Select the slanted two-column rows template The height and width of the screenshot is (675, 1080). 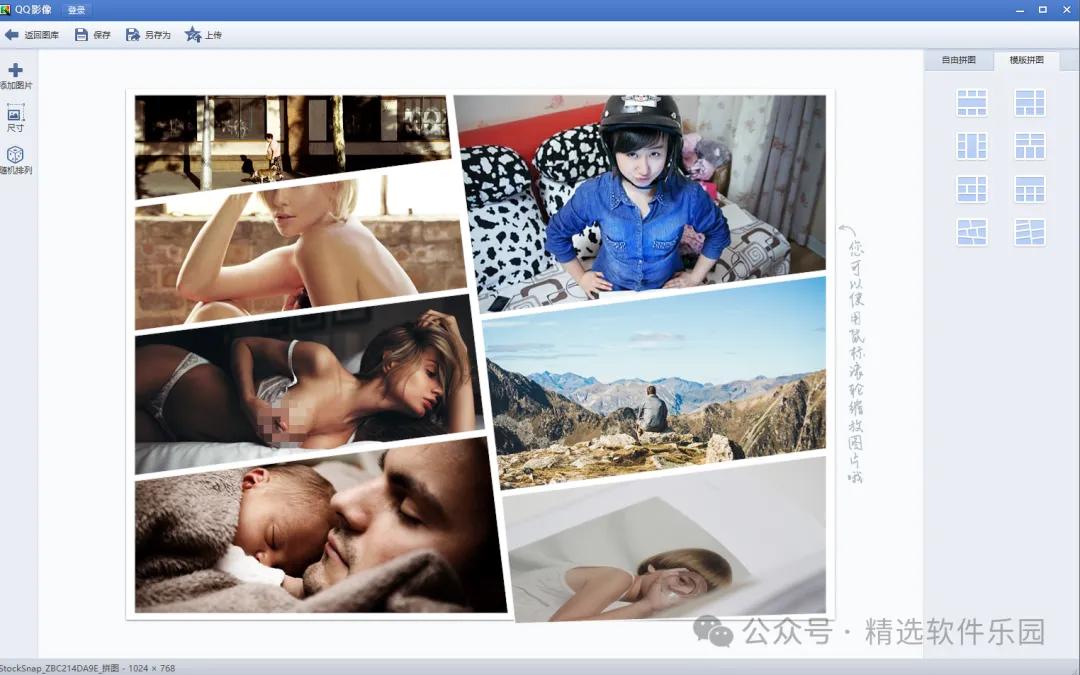(x=1030, y=232)
